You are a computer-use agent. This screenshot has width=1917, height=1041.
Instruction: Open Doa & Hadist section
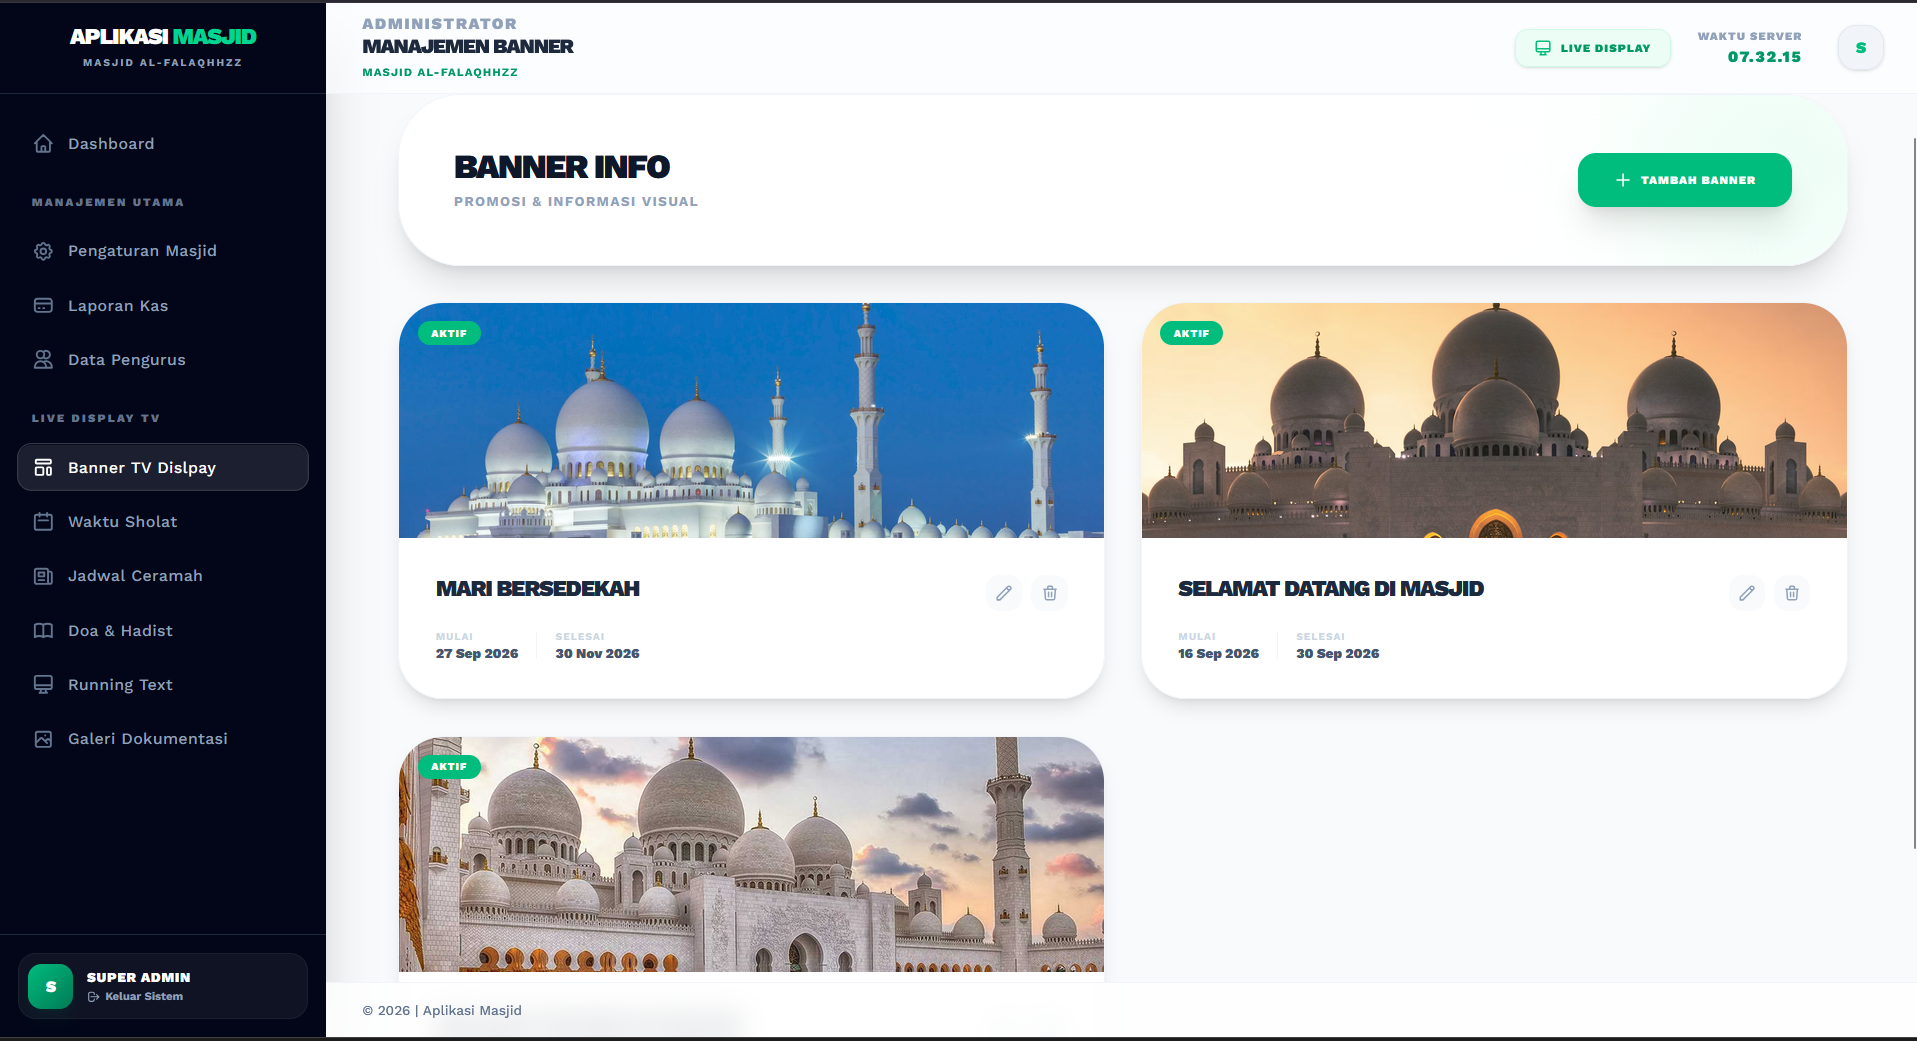pyautogui.click(x=163, y=631)
